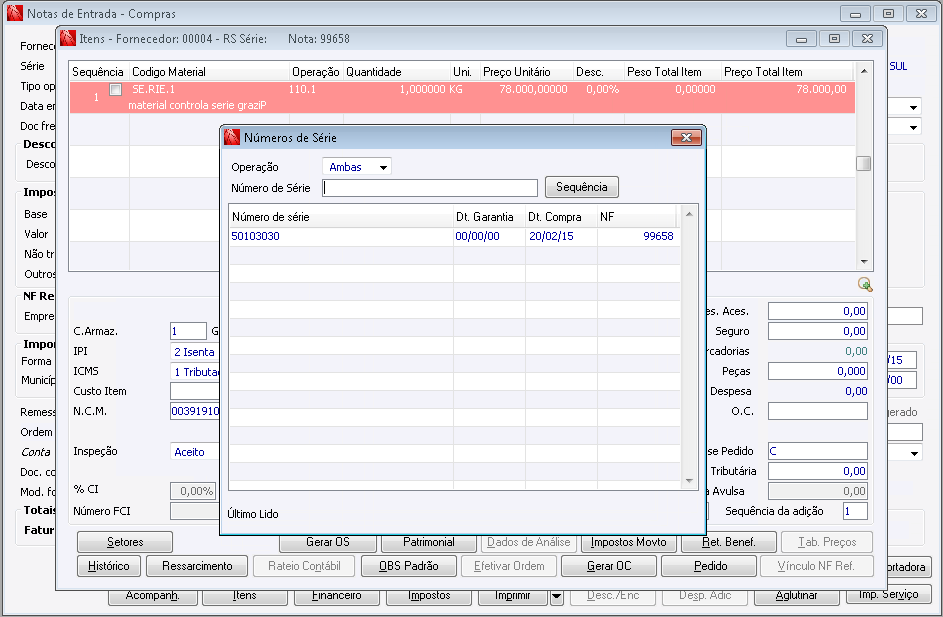The width and height of the screenshot is (943, 617).
Task: Click the Setores button
Action: [x=125, y=542]
